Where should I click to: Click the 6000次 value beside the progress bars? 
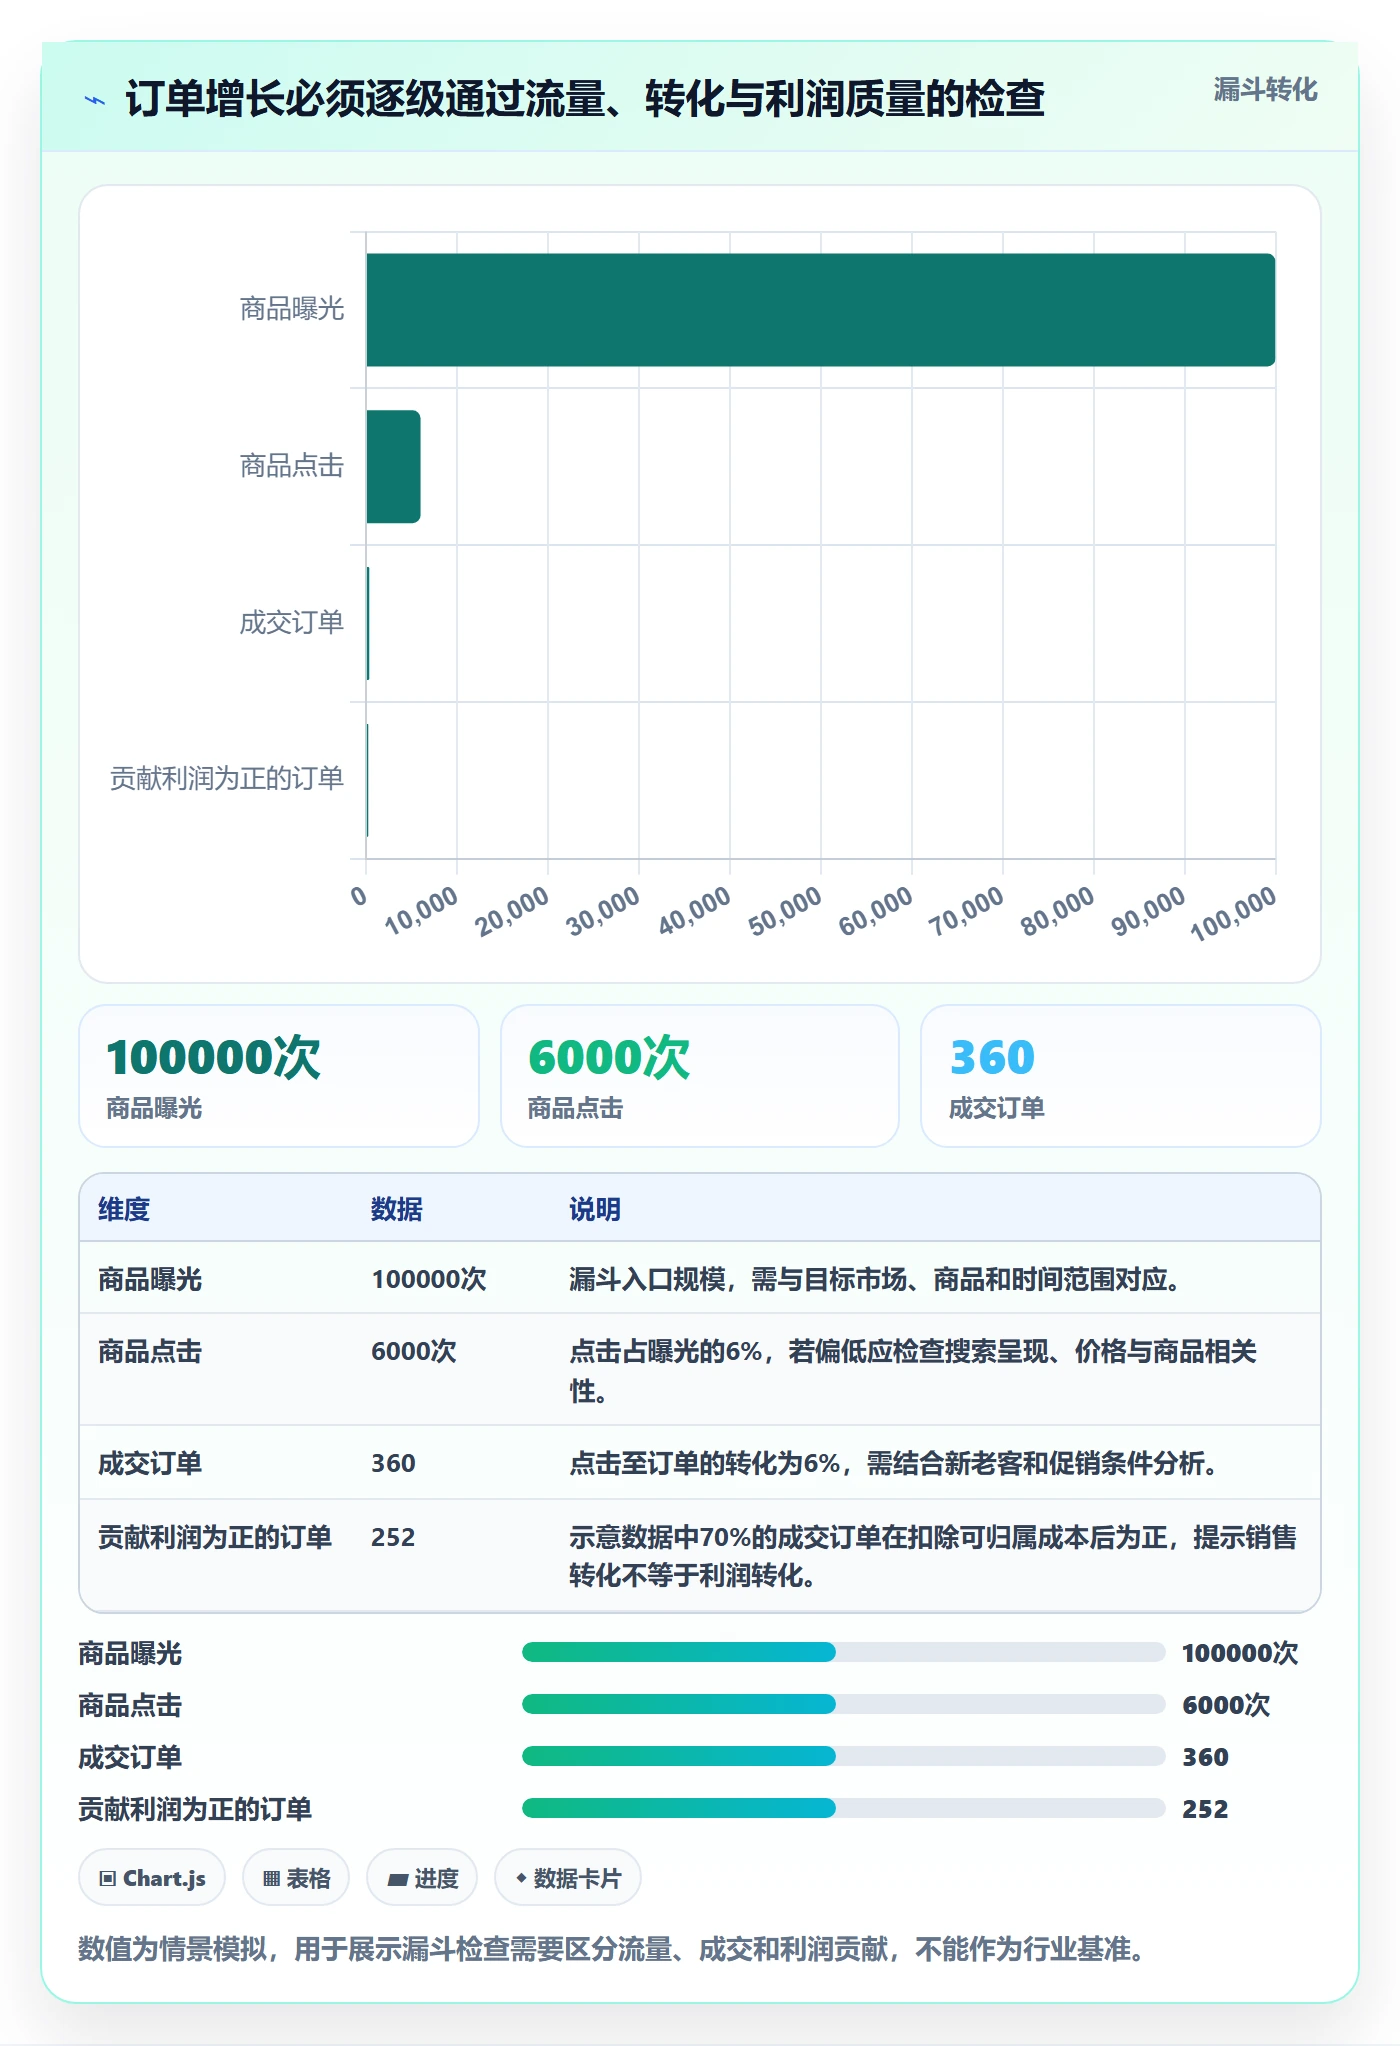[x=1226, y=1705]
